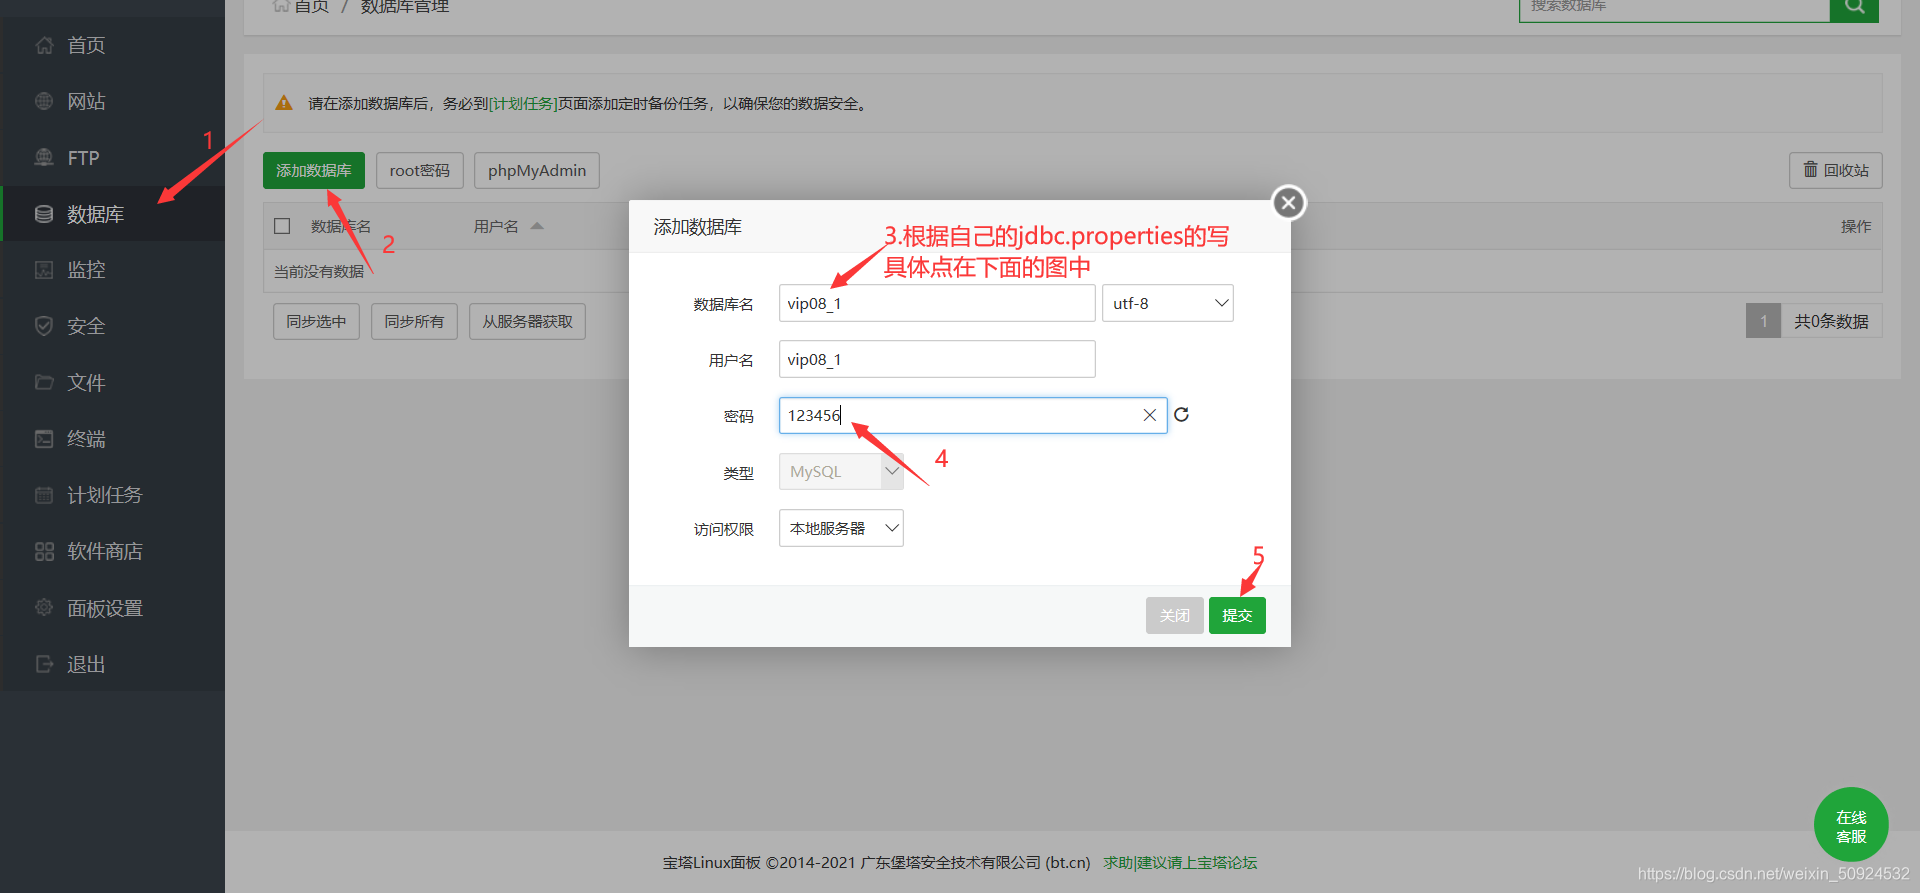Click the folder icon beside 文件
The height and width of the screenshot is (893, 1920).
[x=44, y=382]
